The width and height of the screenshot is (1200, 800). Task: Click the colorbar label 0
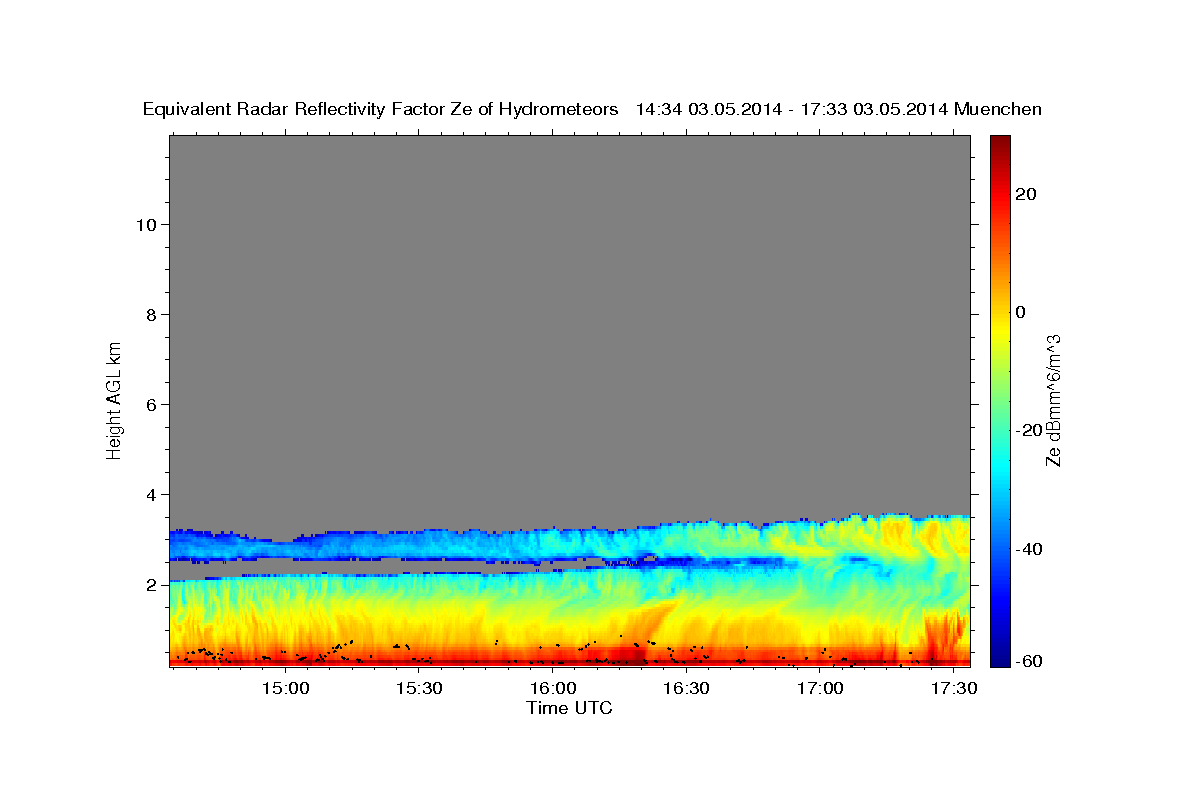(x=1020, y=312)
